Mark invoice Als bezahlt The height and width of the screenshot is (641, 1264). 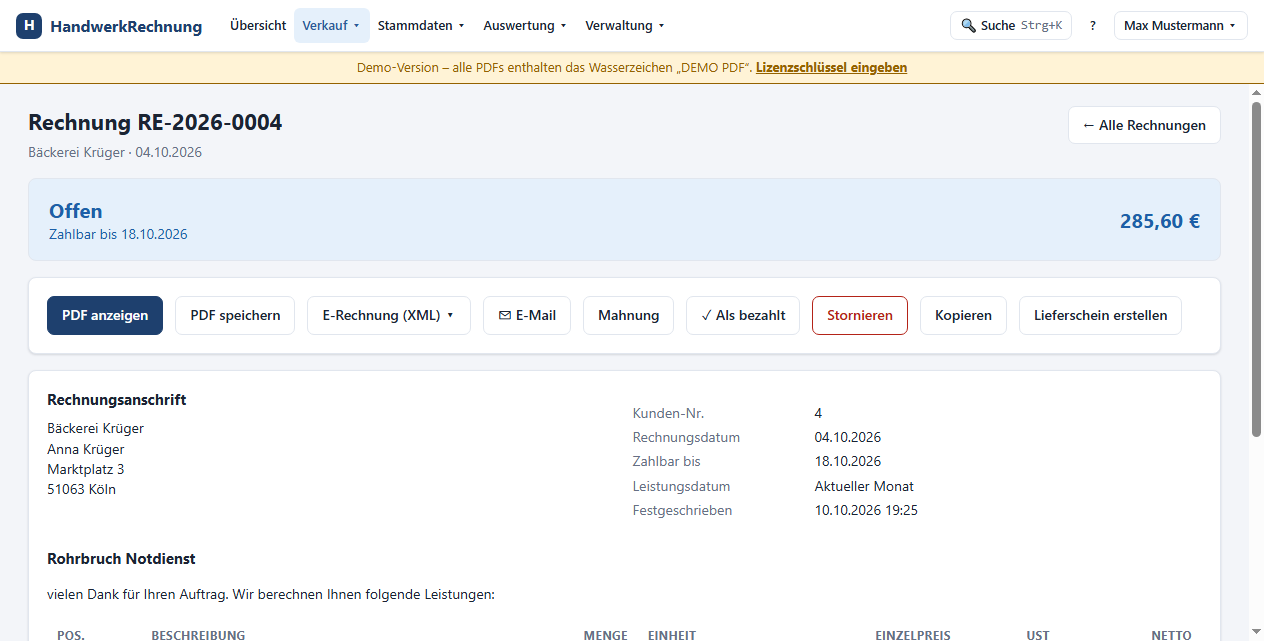pos(743,315)
